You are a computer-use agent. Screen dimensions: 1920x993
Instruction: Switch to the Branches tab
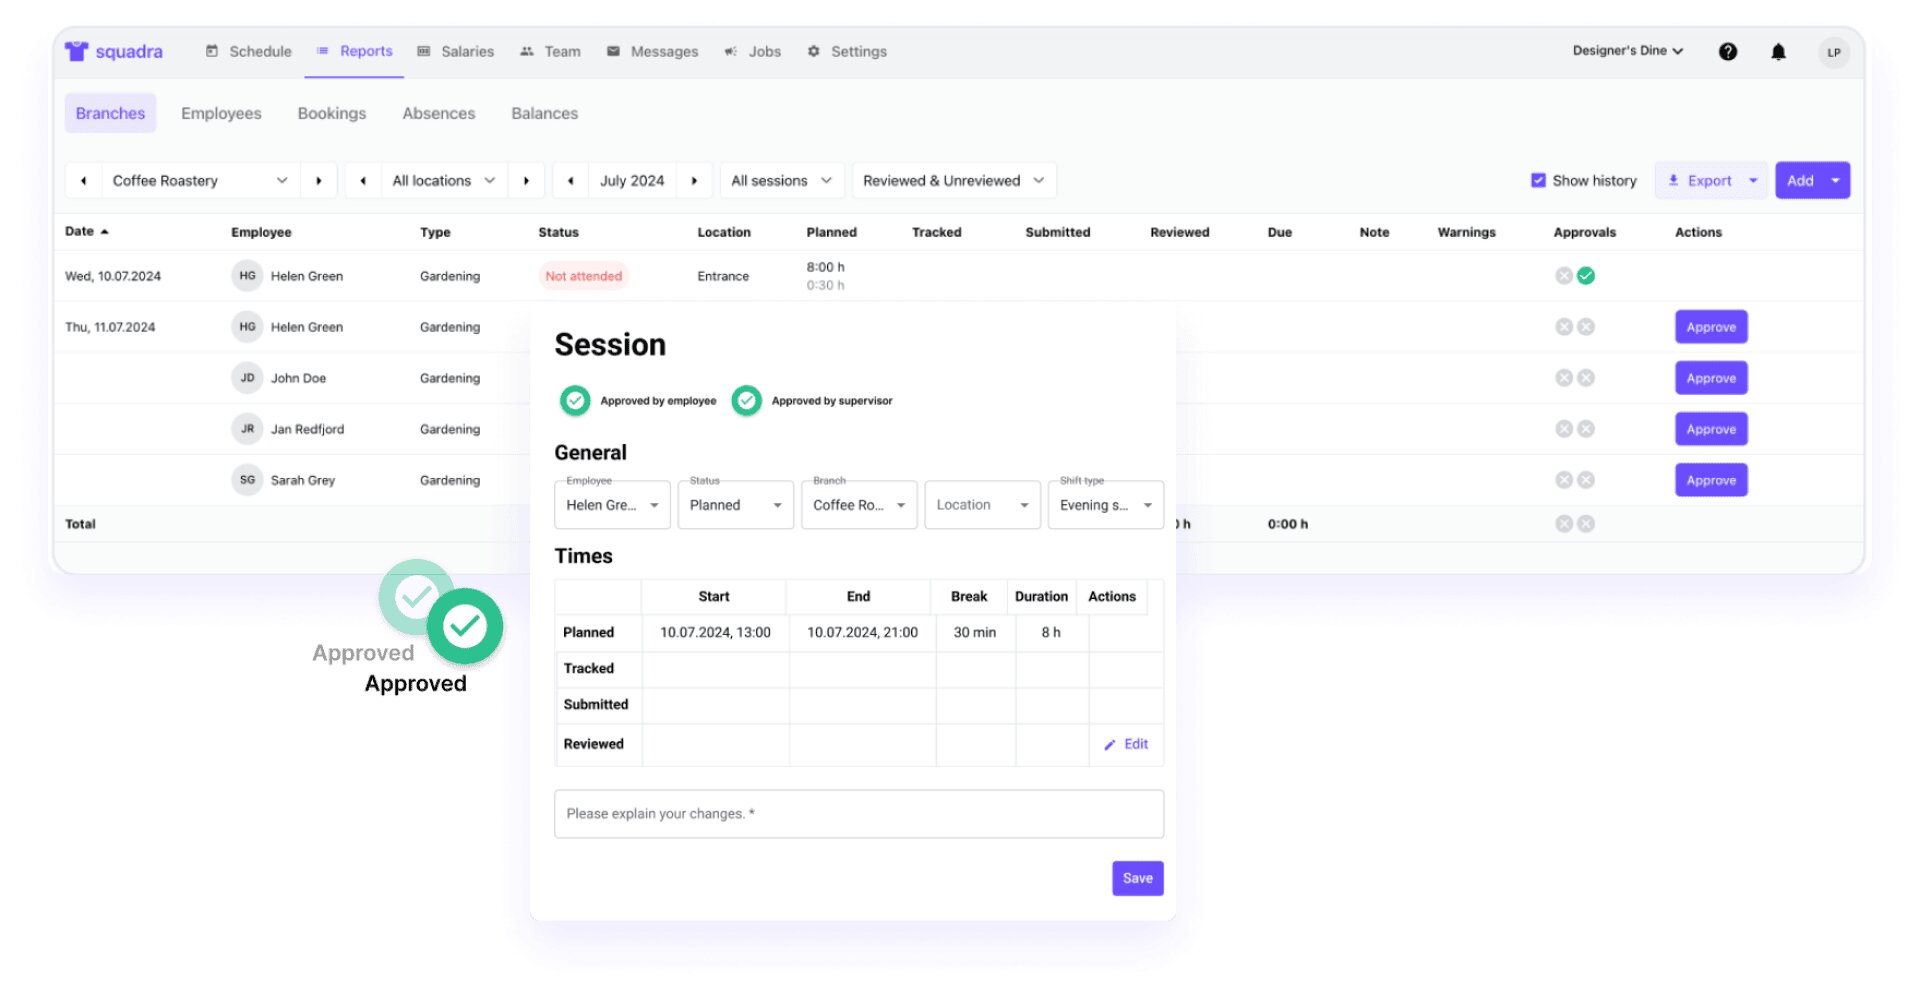coord(110,113)
